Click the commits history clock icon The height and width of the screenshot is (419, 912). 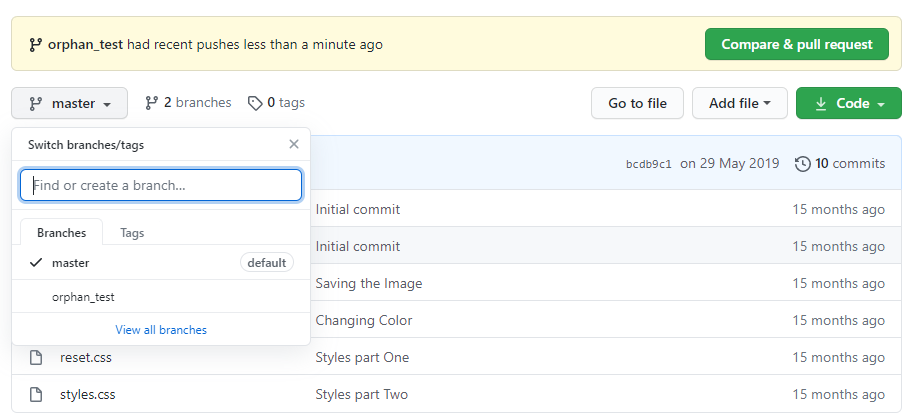point(802,164)
